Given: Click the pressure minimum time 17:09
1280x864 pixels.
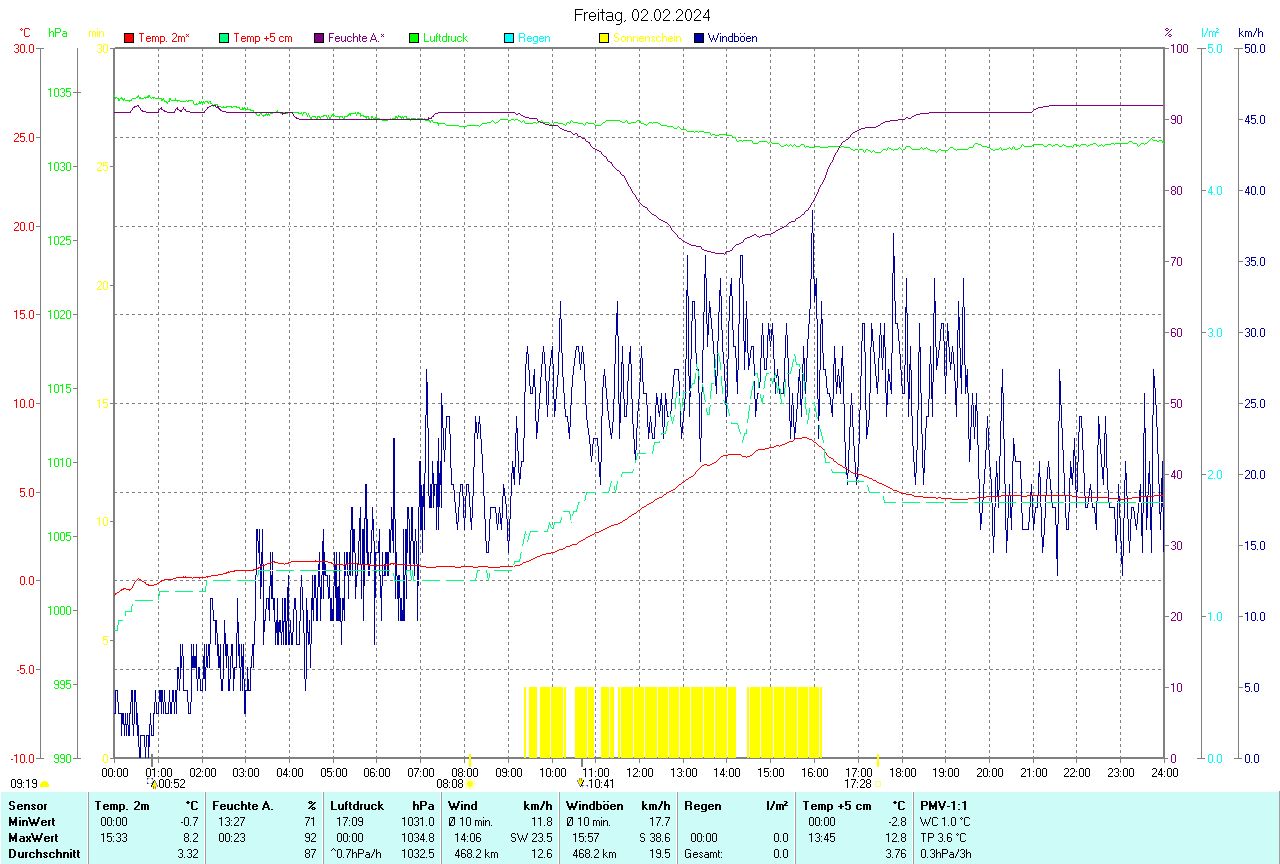Looking at the screenshot, I should tap(350, 822).
